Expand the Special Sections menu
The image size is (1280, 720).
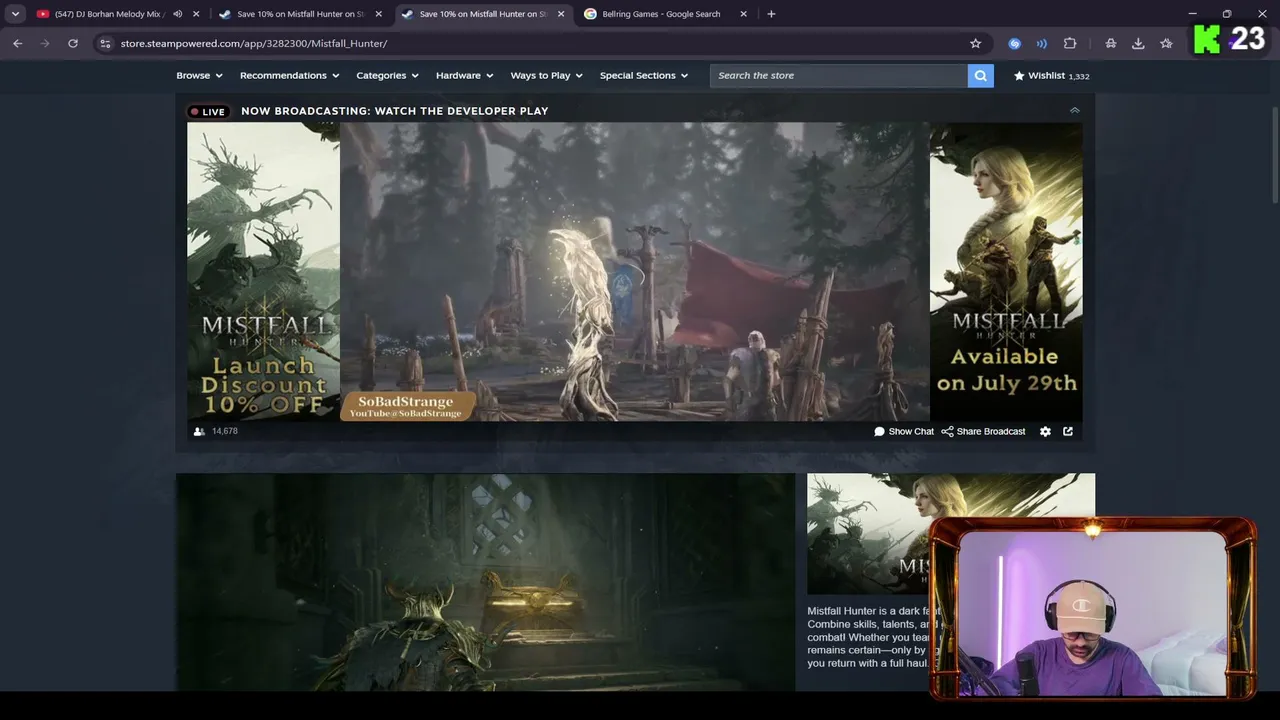pyautogui.click(x=644, y=75)
